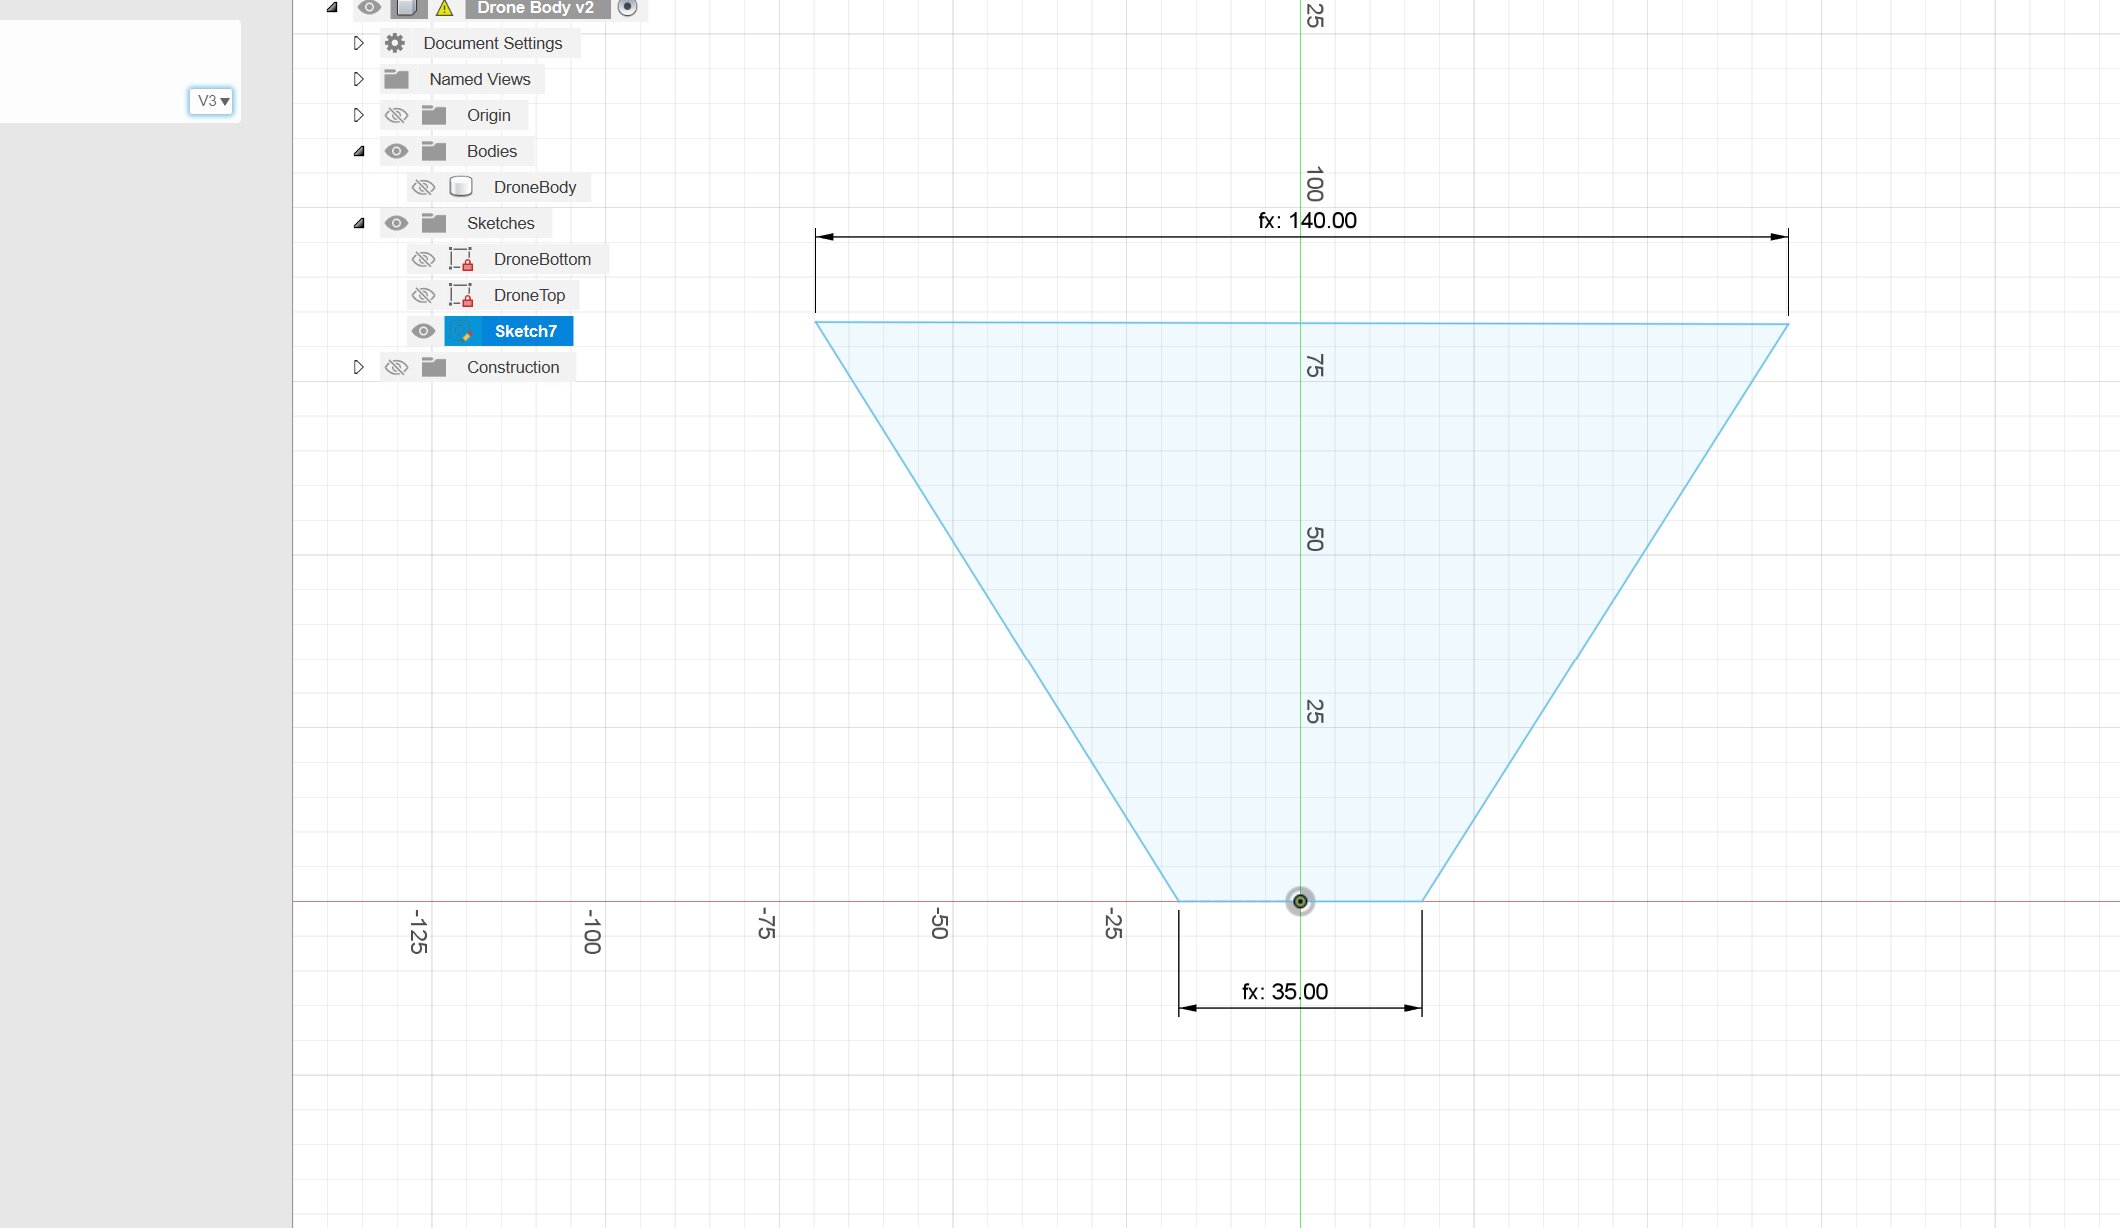Select the Sketches tree item
Image resolution: width=2120 pixels, height=1228 pixels.
[500, 222]
